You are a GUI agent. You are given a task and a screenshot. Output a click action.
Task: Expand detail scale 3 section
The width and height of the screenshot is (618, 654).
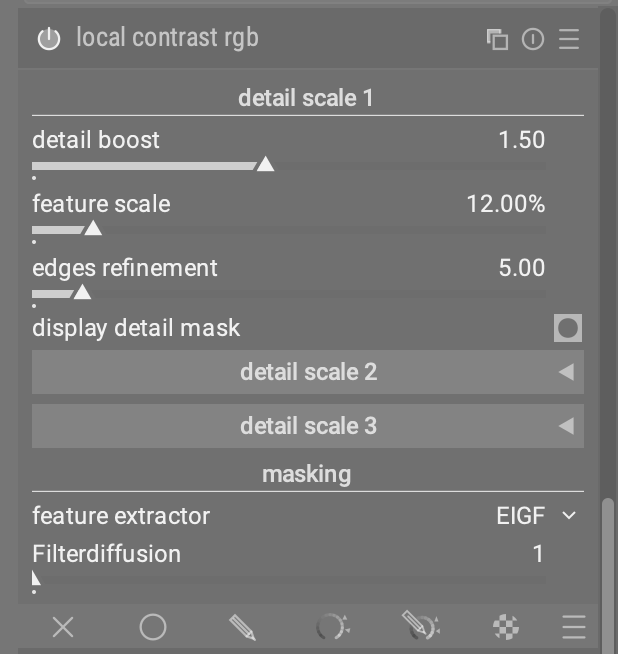pos(308,426)
